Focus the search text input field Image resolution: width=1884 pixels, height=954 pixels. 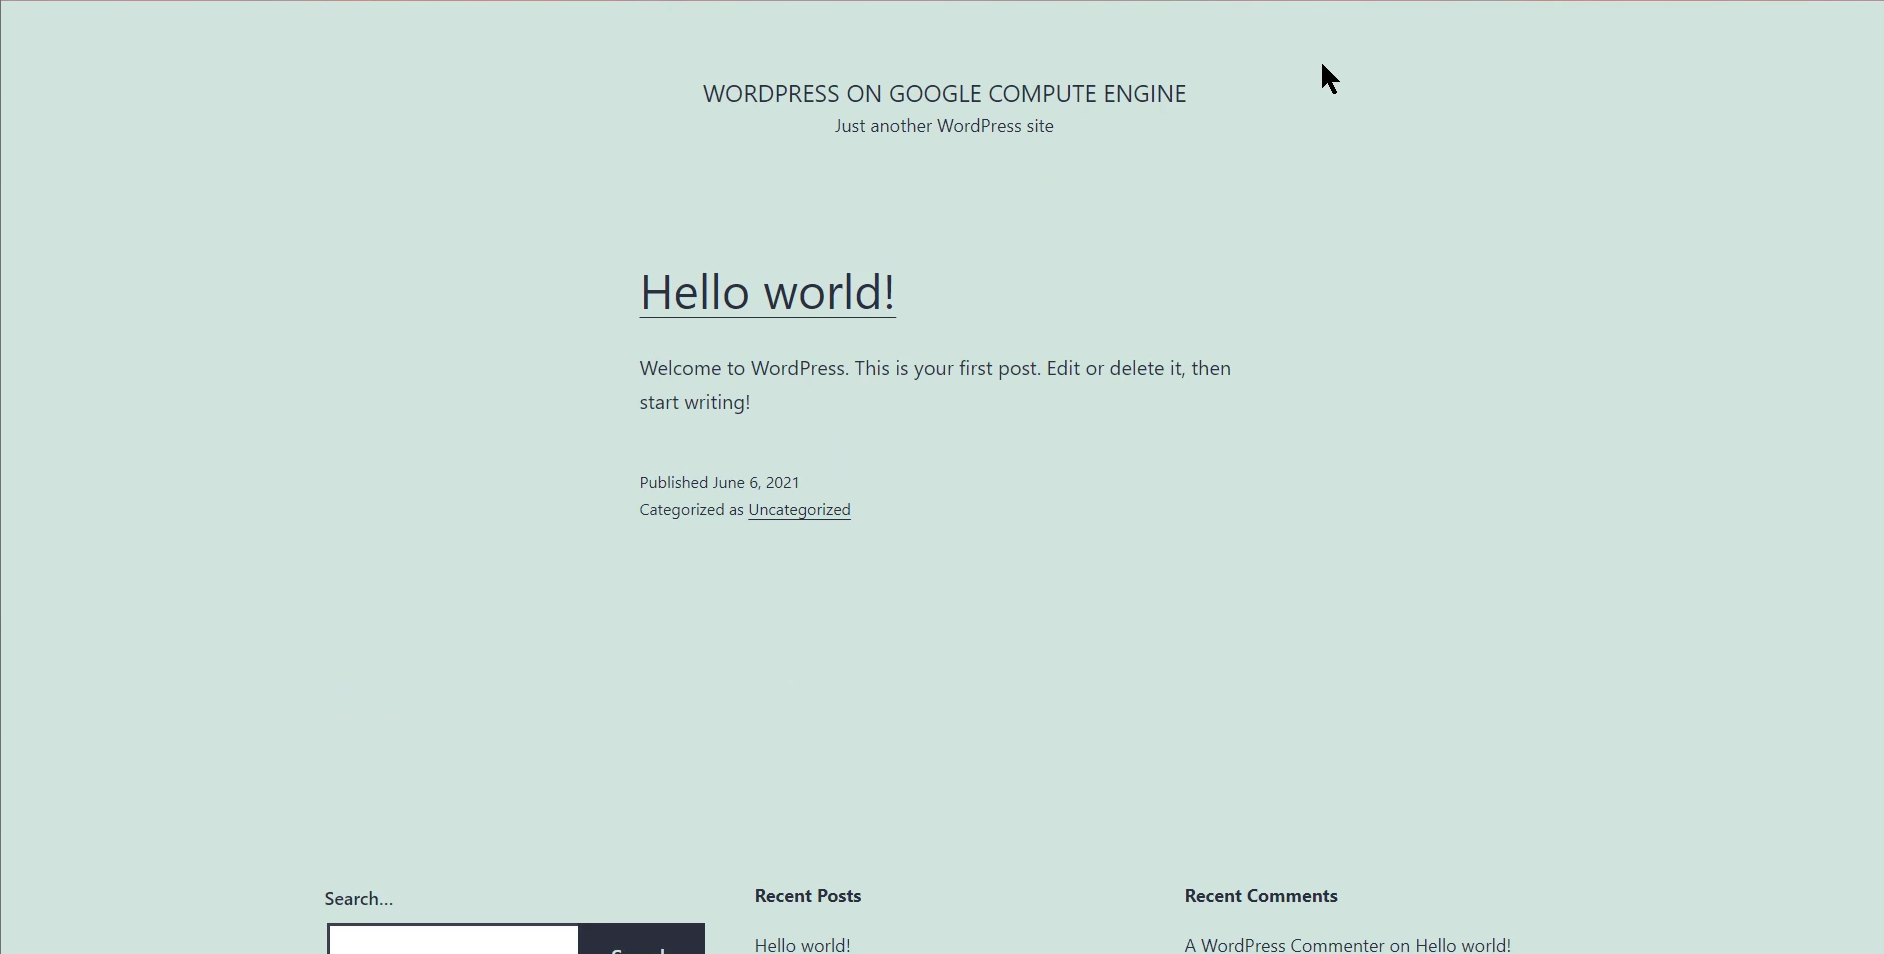click(x=453, y=941)
